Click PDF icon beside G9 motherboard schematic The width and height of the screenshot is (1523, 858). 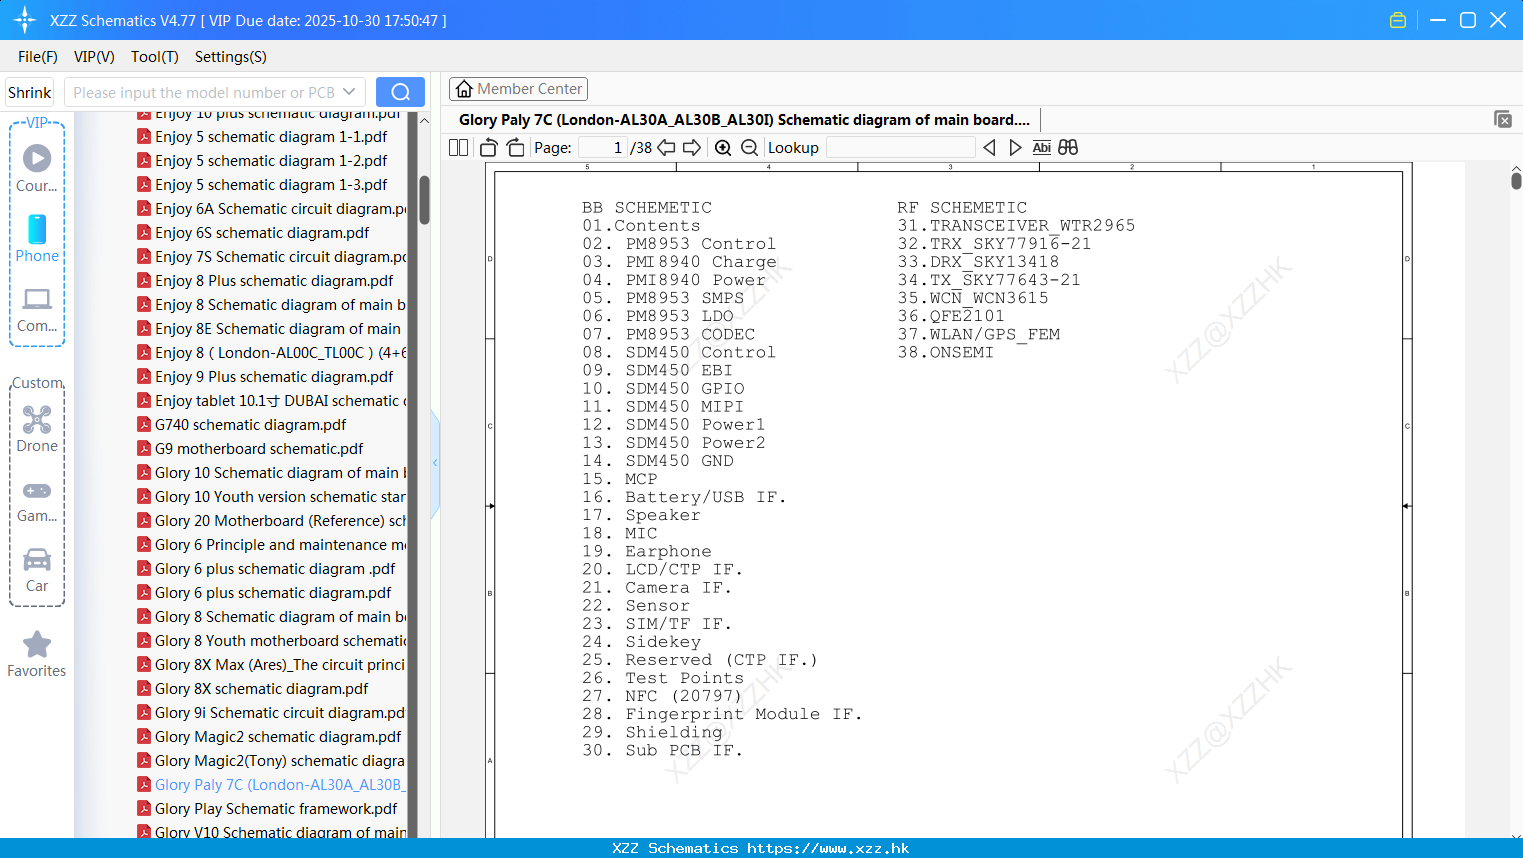pos(144,448)
